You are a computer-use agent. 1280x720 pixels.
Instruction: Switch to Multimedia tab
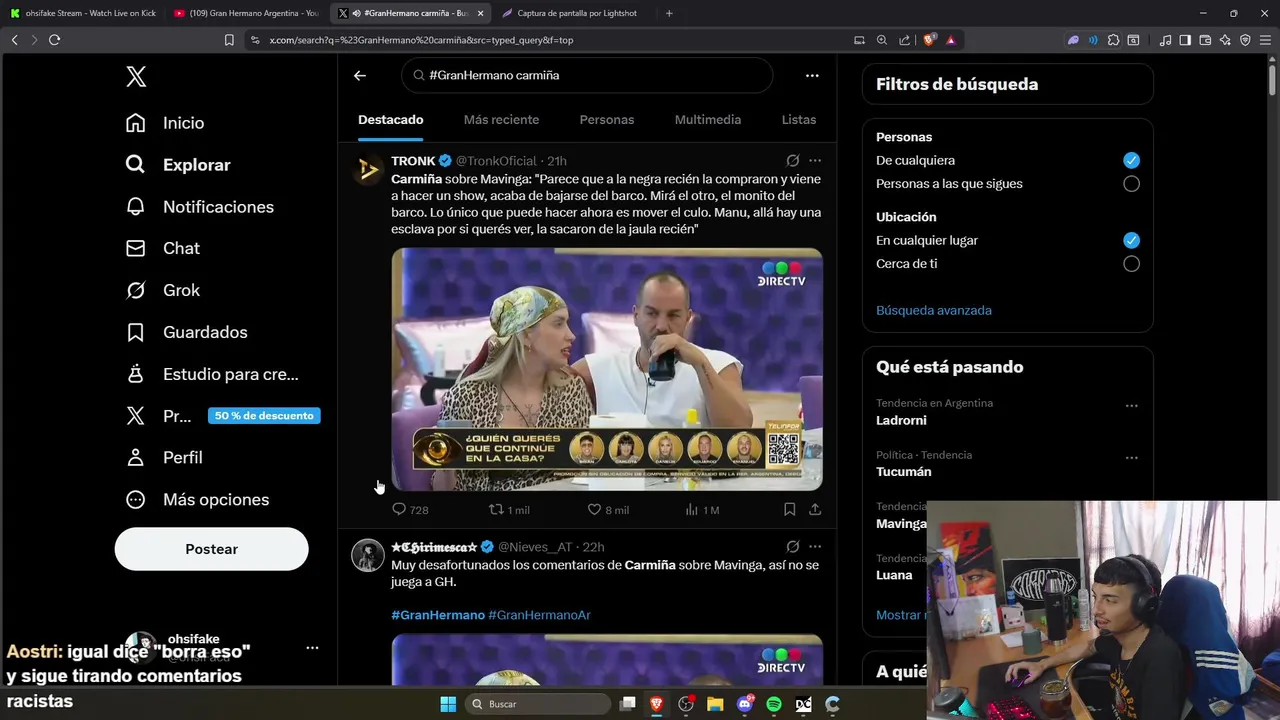click(x=708, y=119)
